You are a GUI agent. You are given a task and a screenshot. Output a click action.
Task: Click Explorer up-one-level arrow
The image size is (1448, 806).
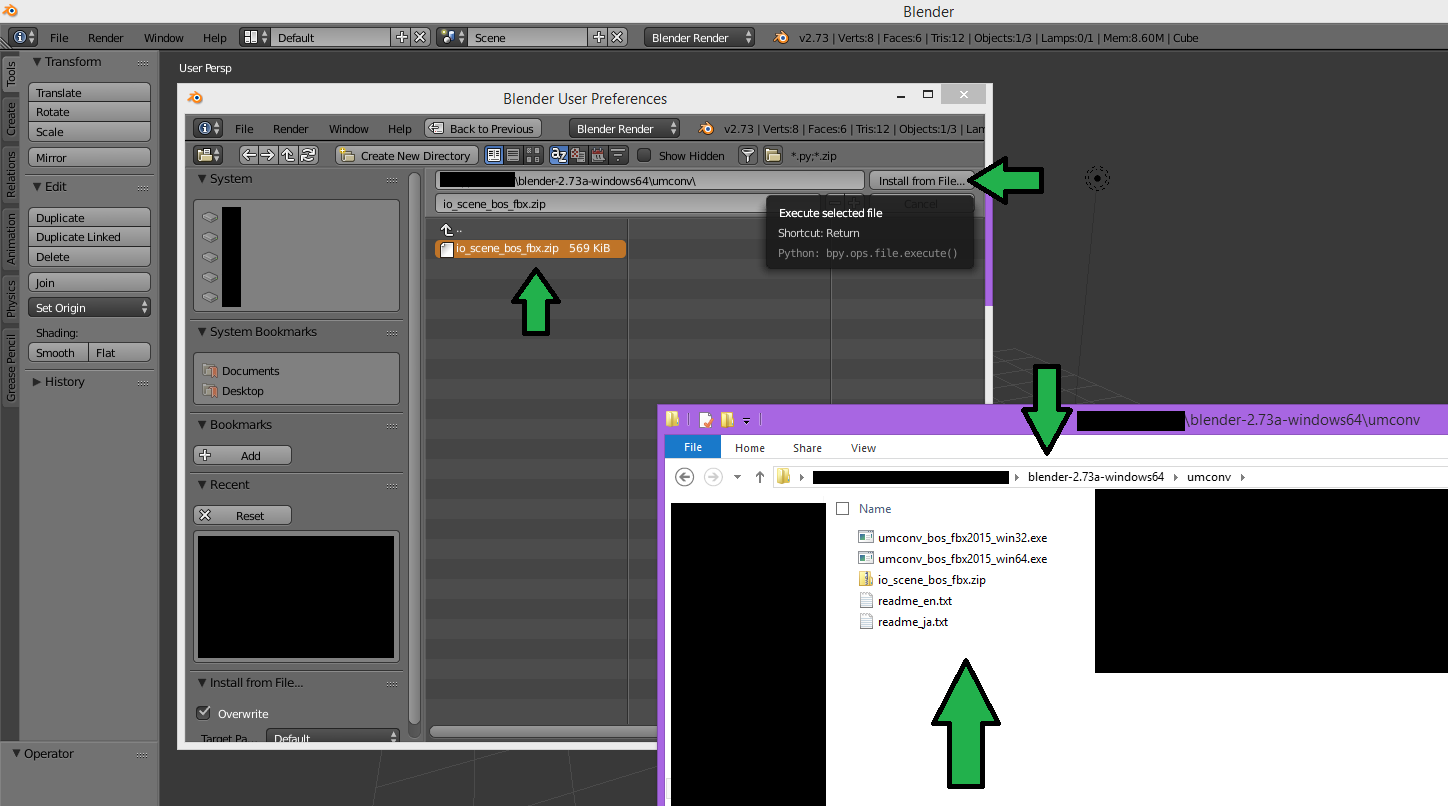pos(760,477)
